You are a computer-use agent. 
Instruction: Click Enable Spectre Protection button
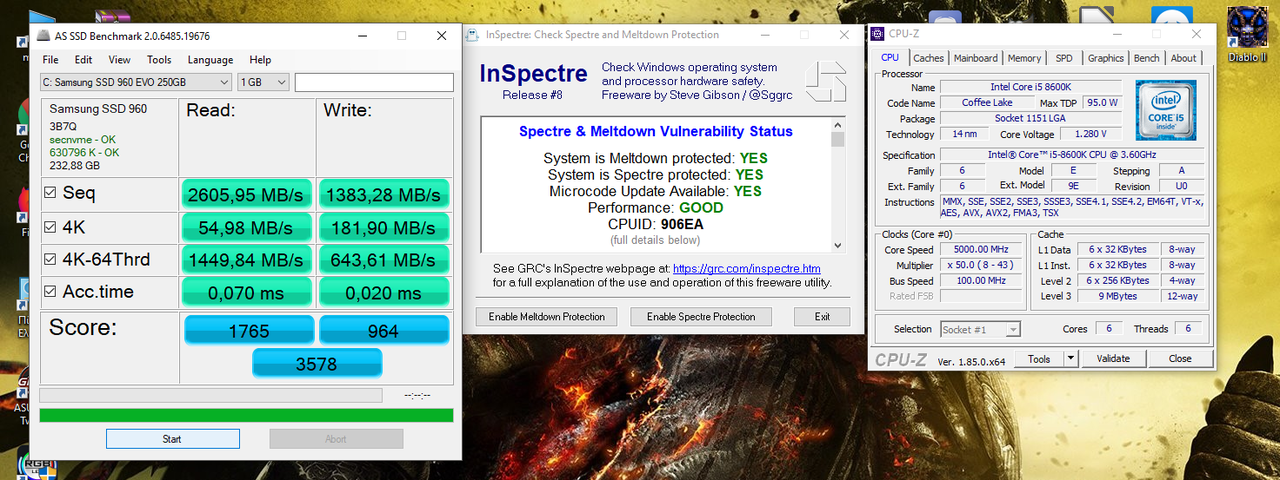701,316
